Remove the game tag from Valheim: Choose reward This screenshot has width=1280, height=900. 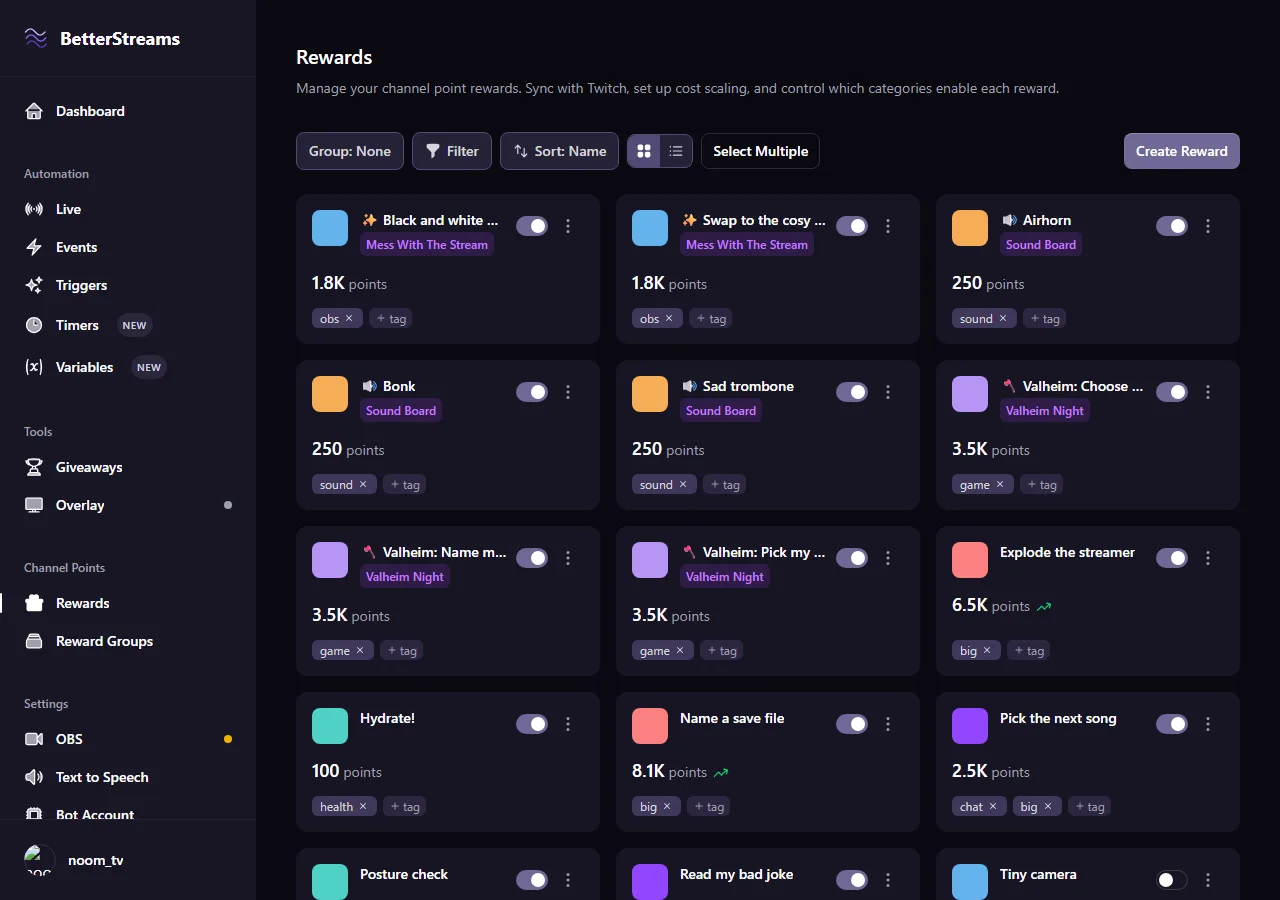pos(999,485)
